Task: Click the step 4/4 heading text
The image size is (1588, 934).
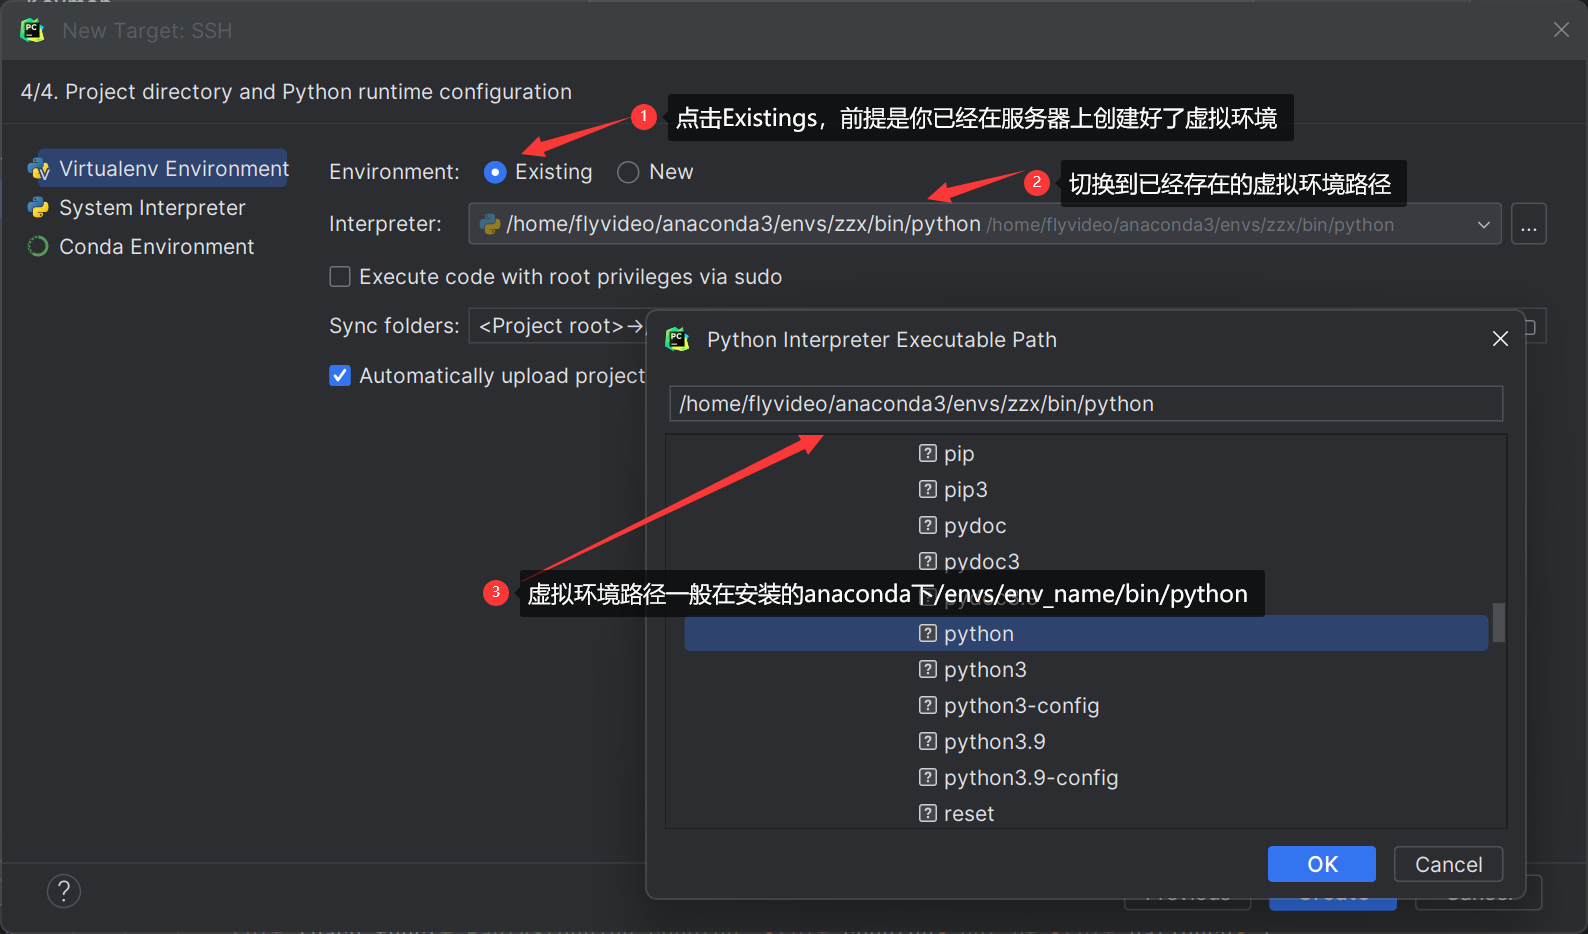Action: coord(296,92)
